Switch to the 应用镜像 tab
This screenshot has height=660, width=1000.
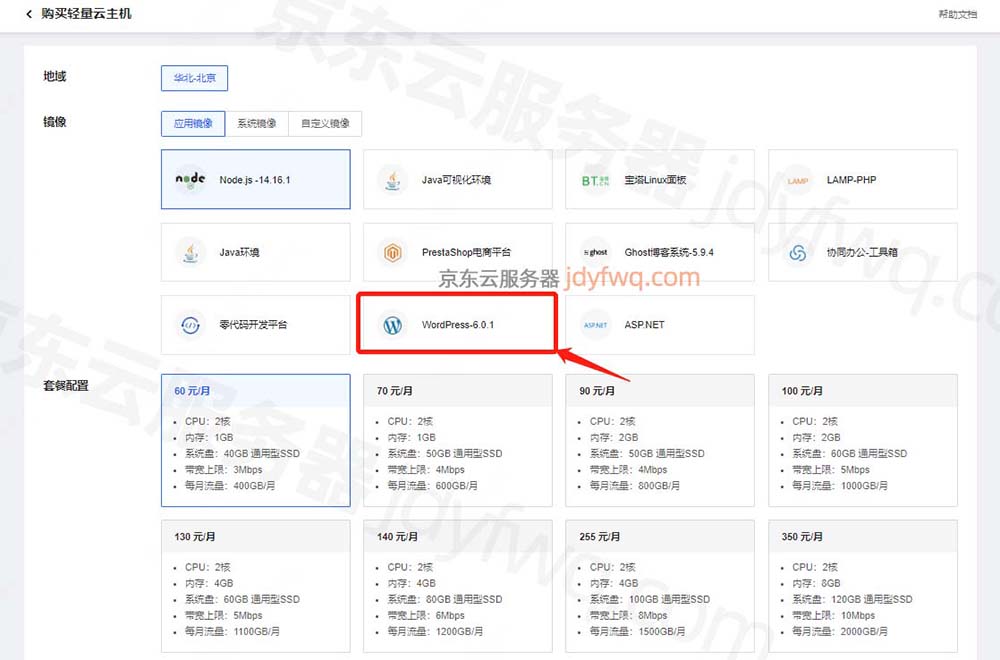click(193, 123)
